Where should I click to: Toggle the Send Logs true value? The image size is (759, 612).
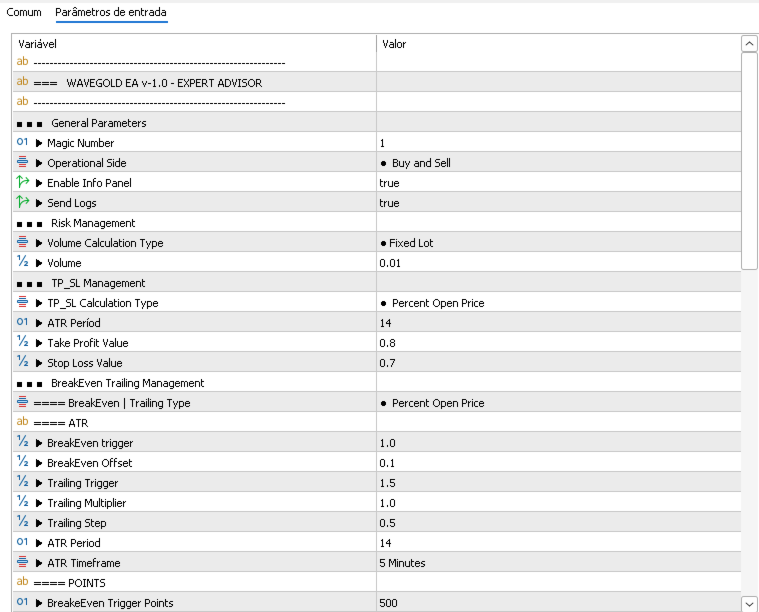click(389, 203)
